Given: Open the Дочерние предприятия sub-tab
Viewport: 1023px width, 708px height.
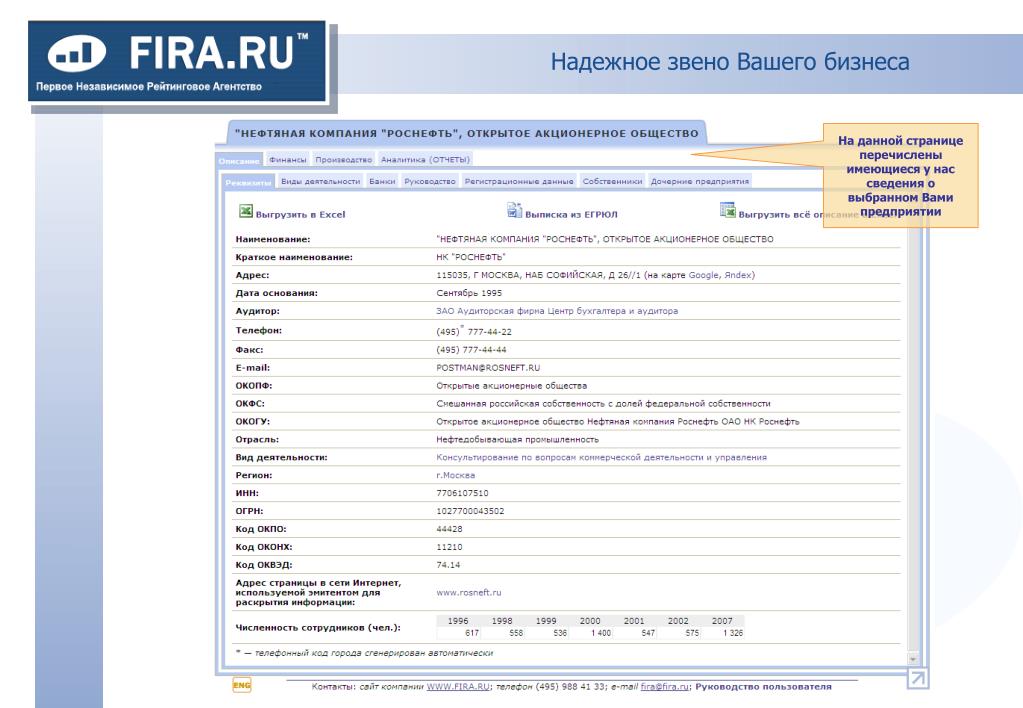Looking at the screenshot, I should coord(699,181).
